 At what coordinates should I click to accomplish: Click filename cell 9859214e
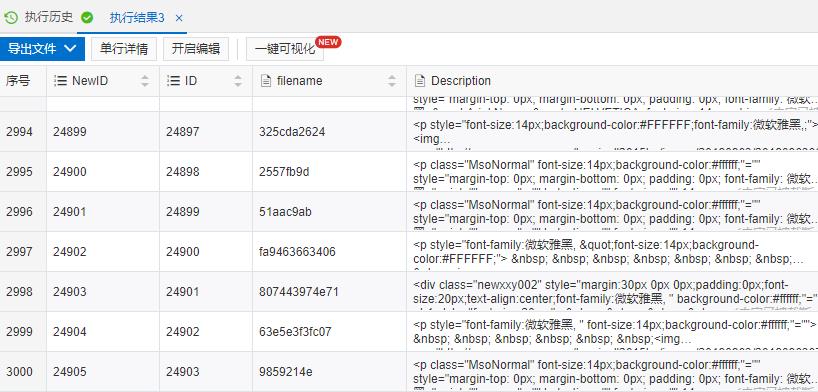(329, 371)
